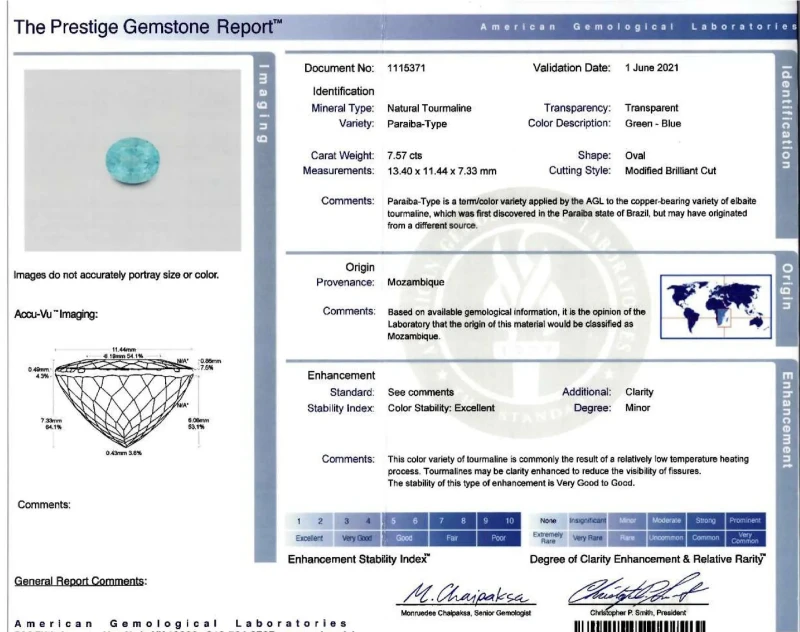Click the "Enhancement Stability Index" caption
This screenshot has width=800, height=632.
click(359, 559)
